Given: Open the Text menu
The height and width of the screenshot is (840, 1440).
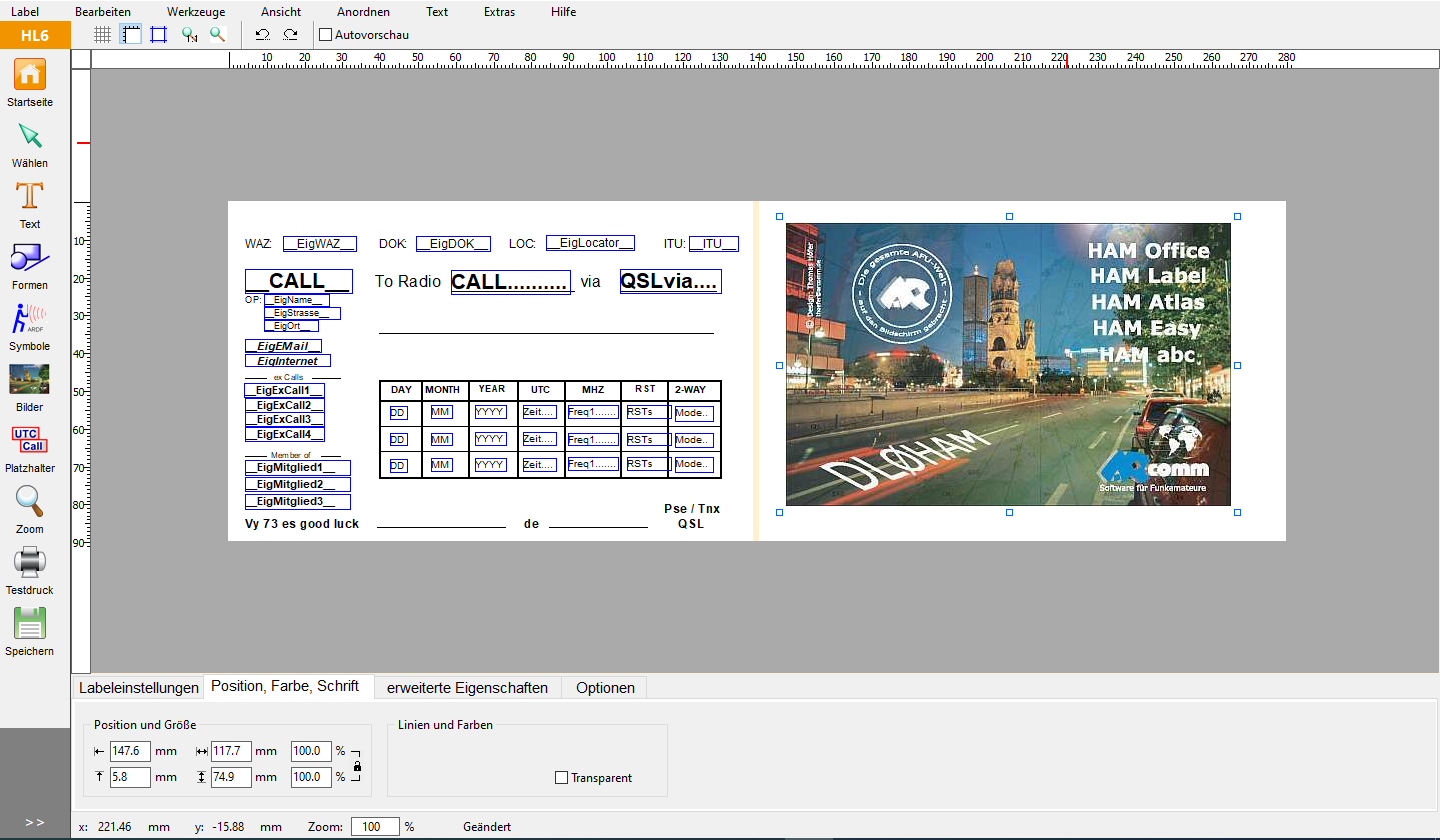Looking at the screenshot, I should (437, 12).
